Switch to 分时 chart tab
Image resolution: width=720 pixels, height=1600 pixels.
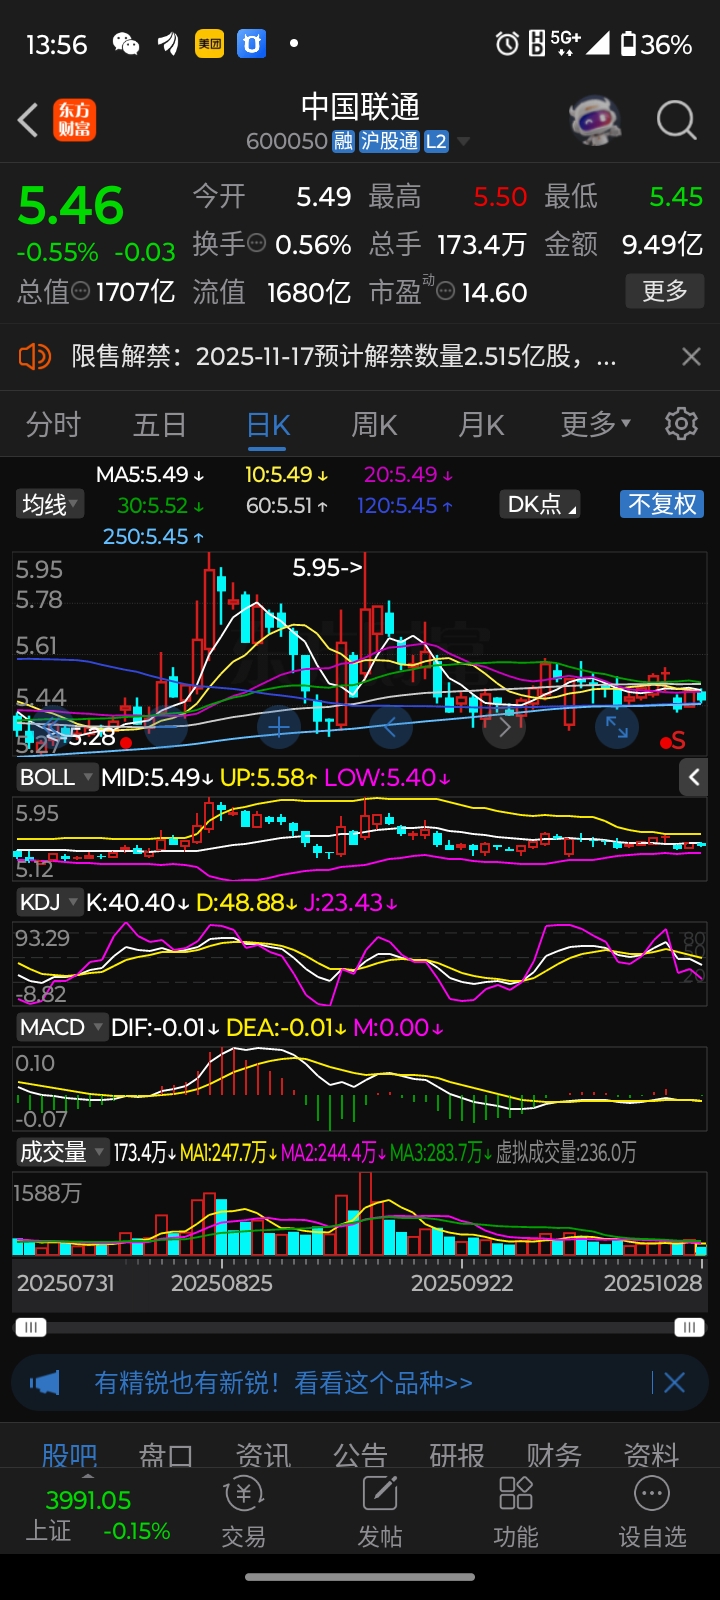[53, 424]
